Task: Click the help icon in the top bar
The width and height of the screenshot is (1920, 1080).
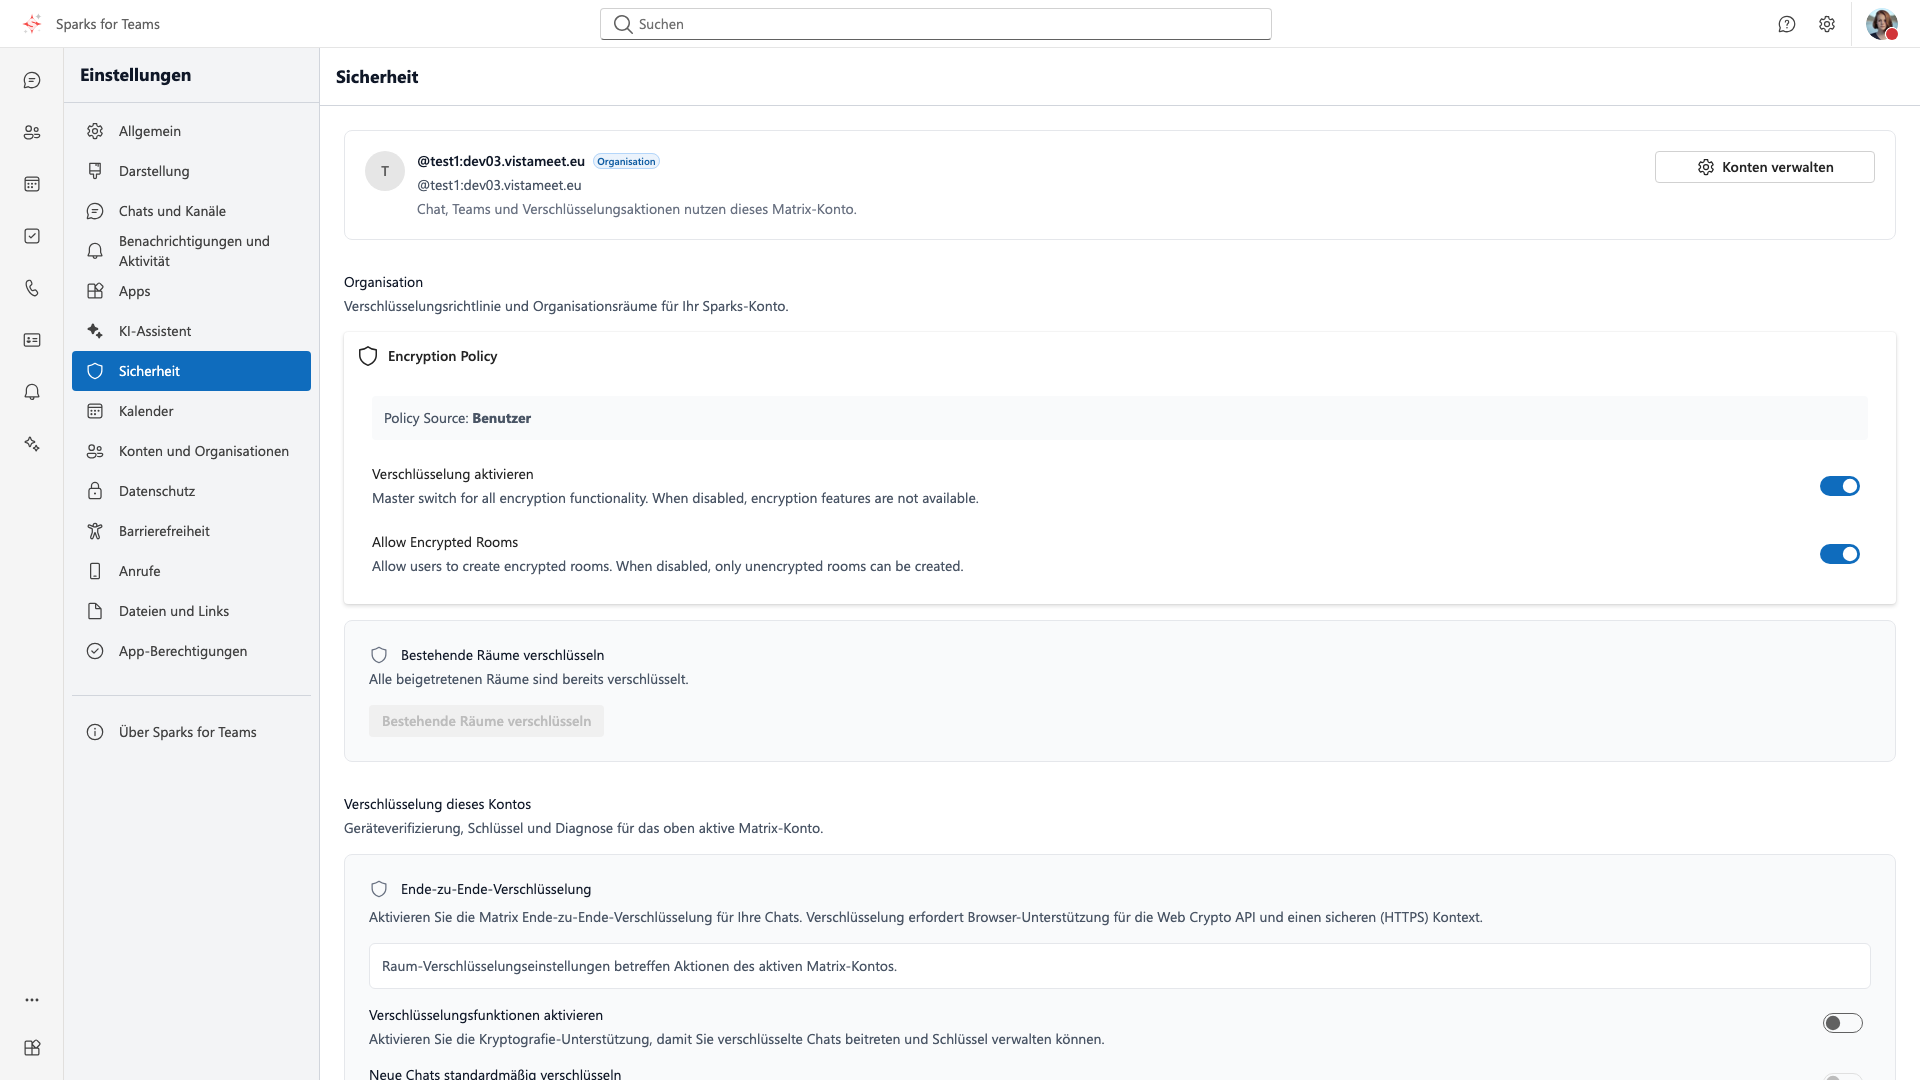Action: click(1787, 24)
